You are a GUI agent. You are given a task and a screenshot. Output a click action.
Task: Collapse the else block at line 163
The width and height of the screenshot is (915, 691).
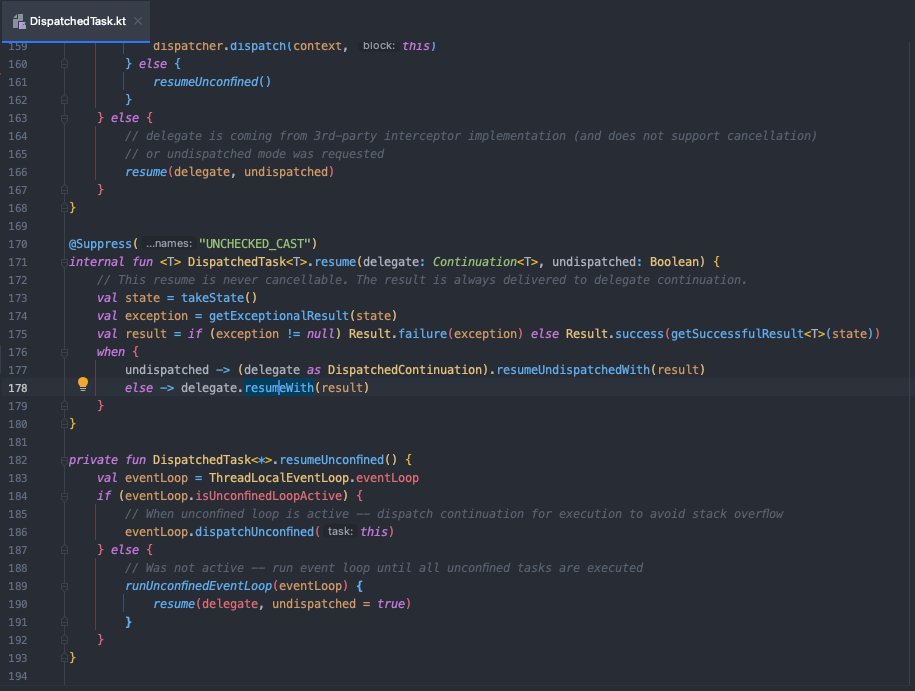pos(64,118)
